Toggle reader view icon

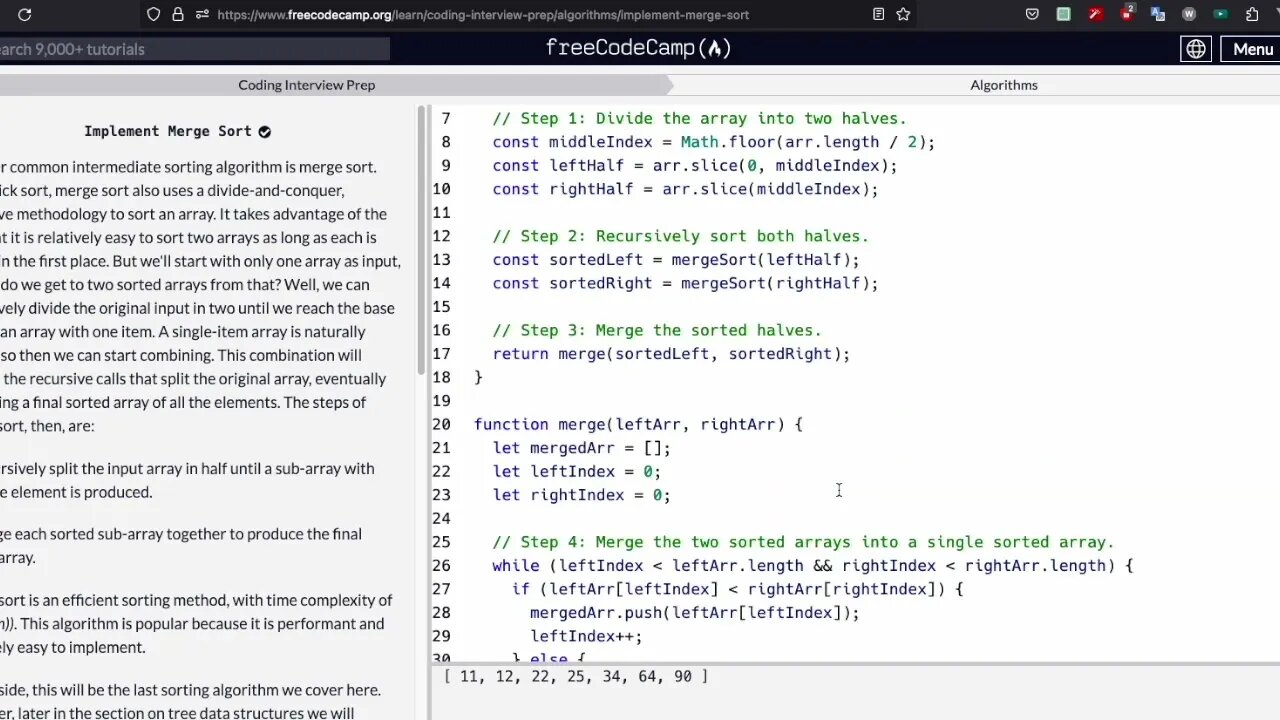click(x=878, y=14)
